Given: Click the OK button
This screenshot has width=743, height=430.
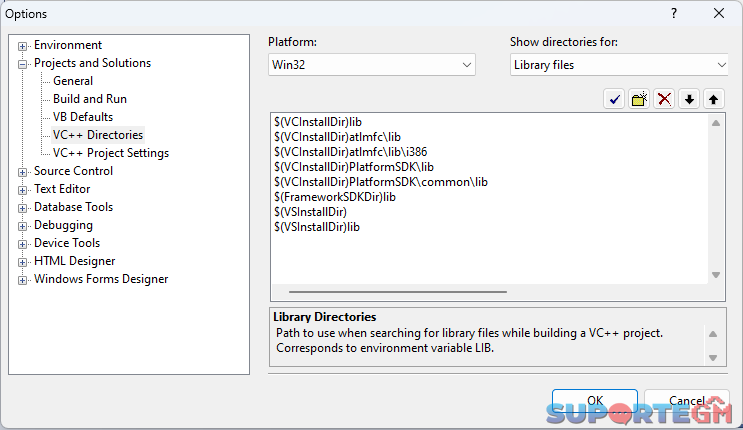Looking at the screenshot, I should [x=595, y=401].
